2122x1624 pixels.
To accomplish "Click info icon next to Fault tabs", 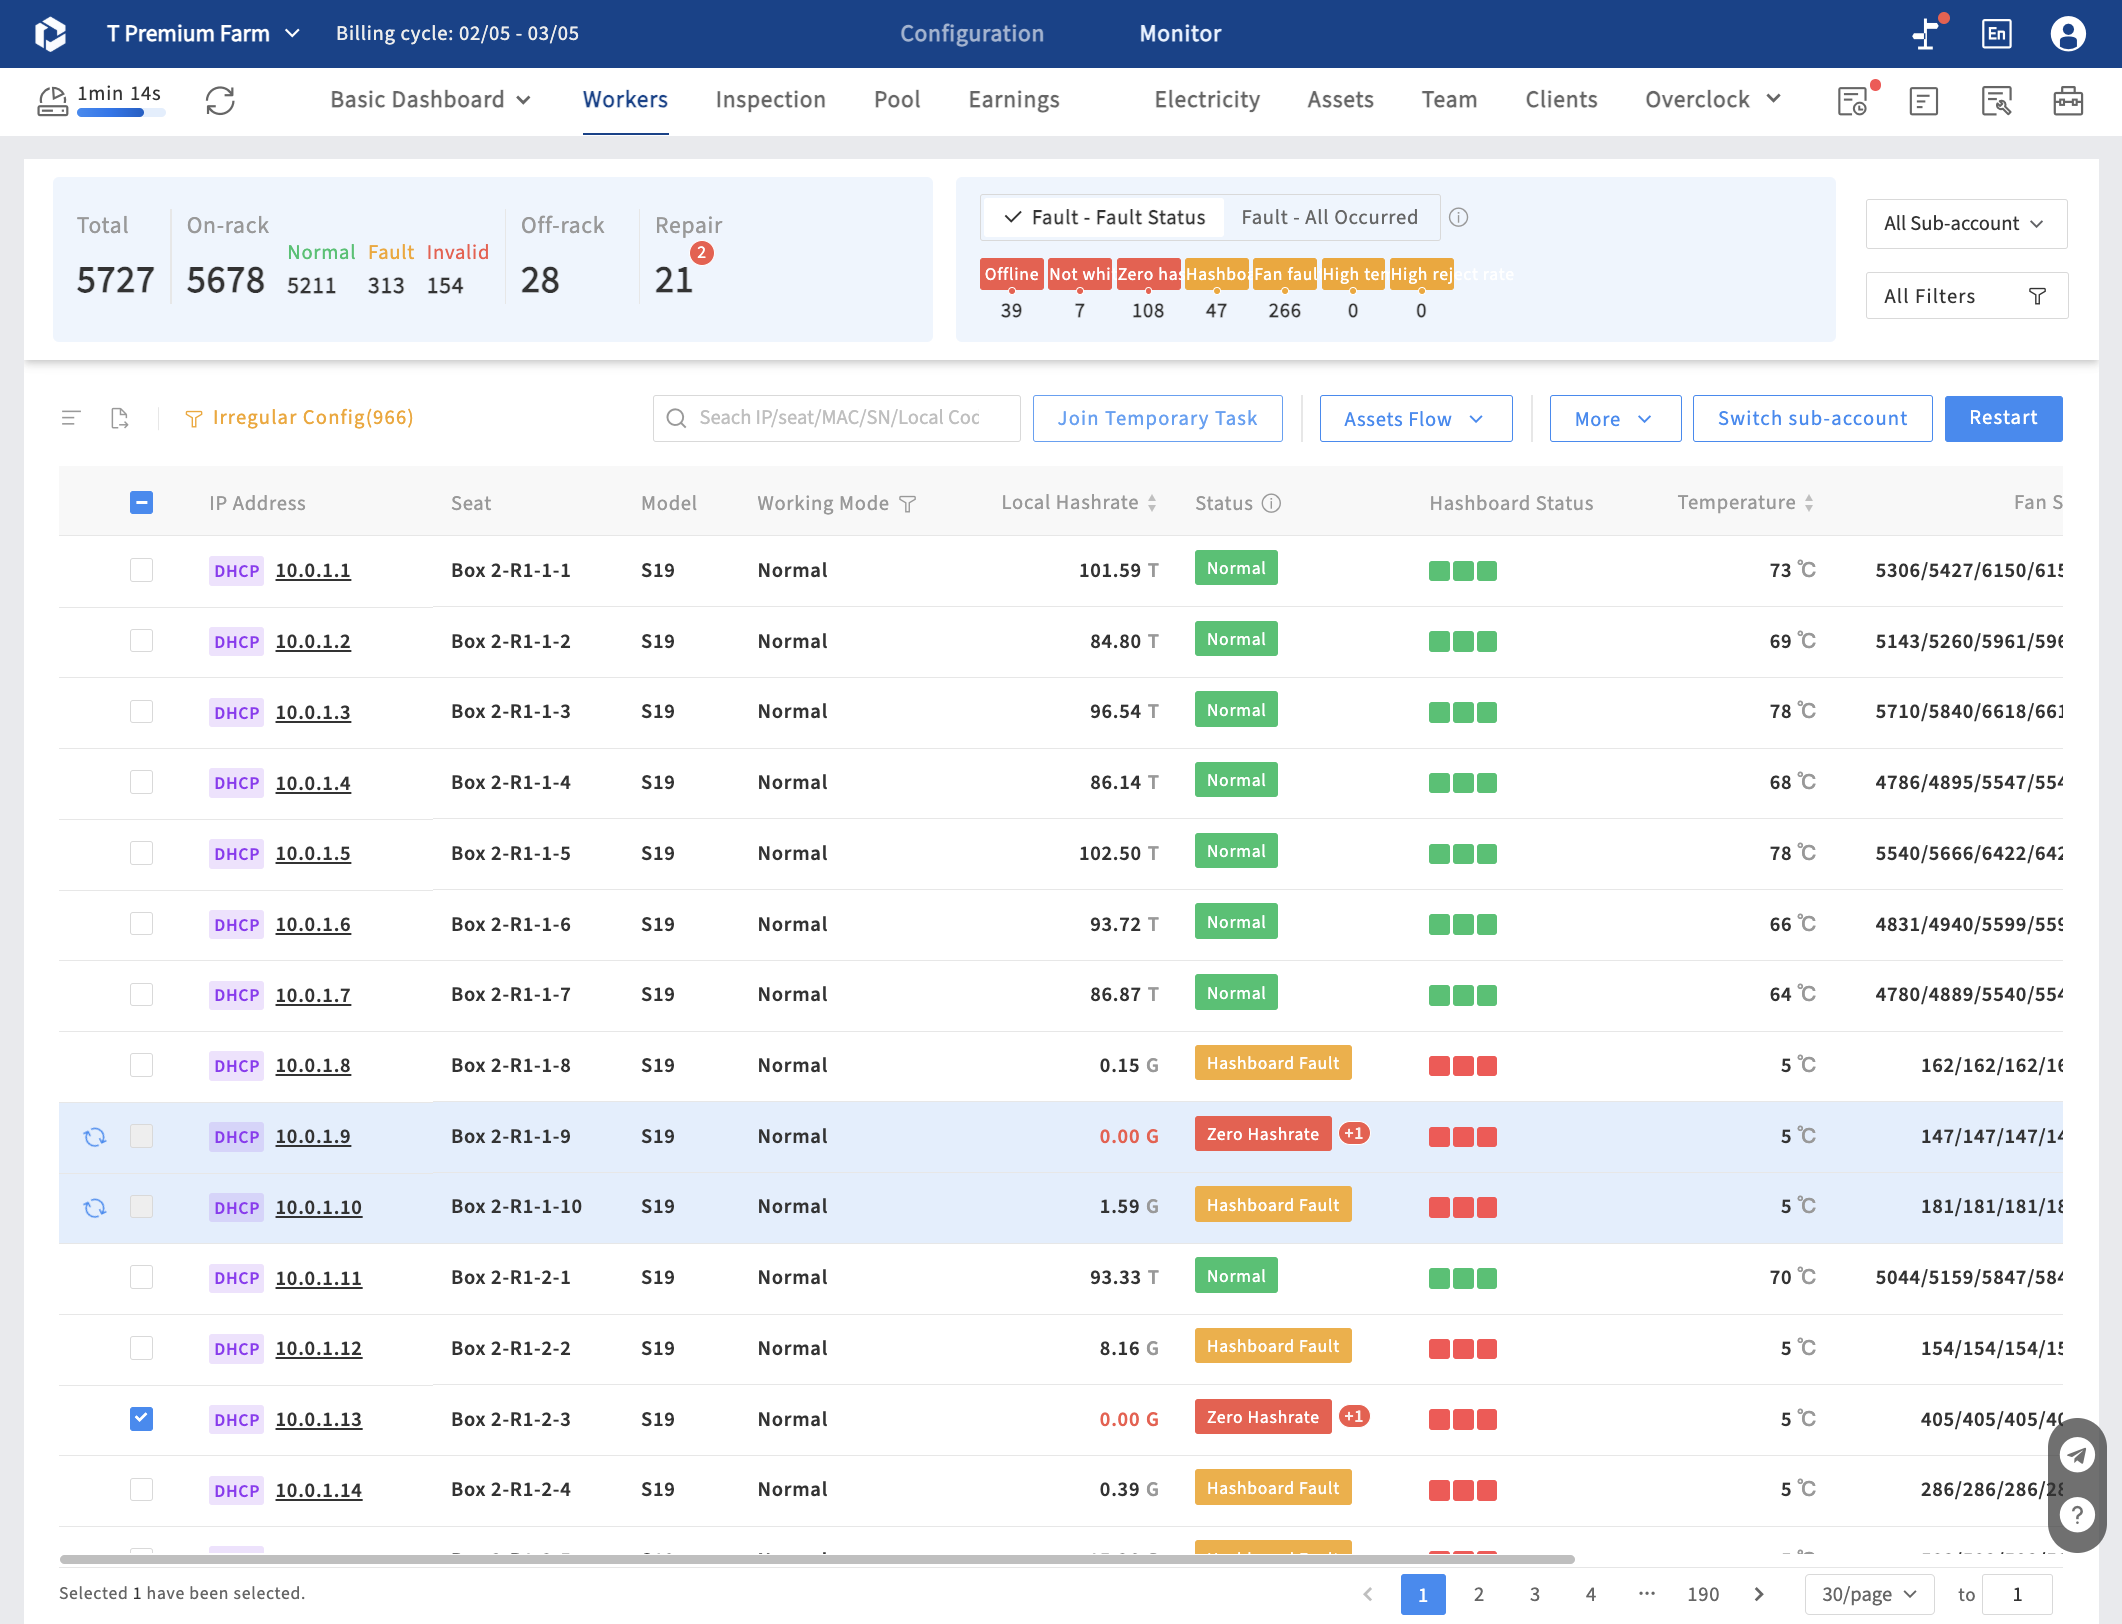I will click(x=1459, y=217).
